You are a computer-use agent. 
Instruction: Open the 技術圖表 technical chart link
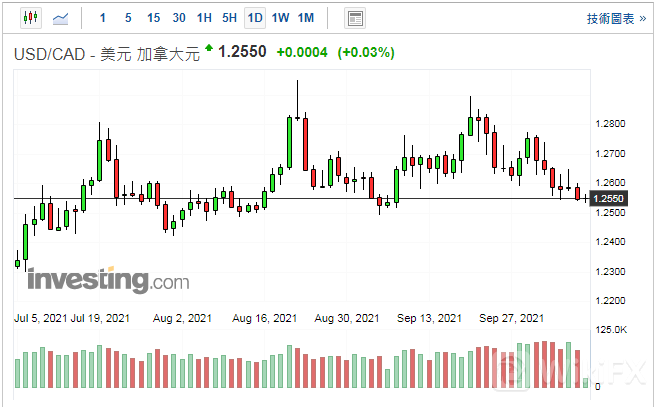tap(616, 18)
